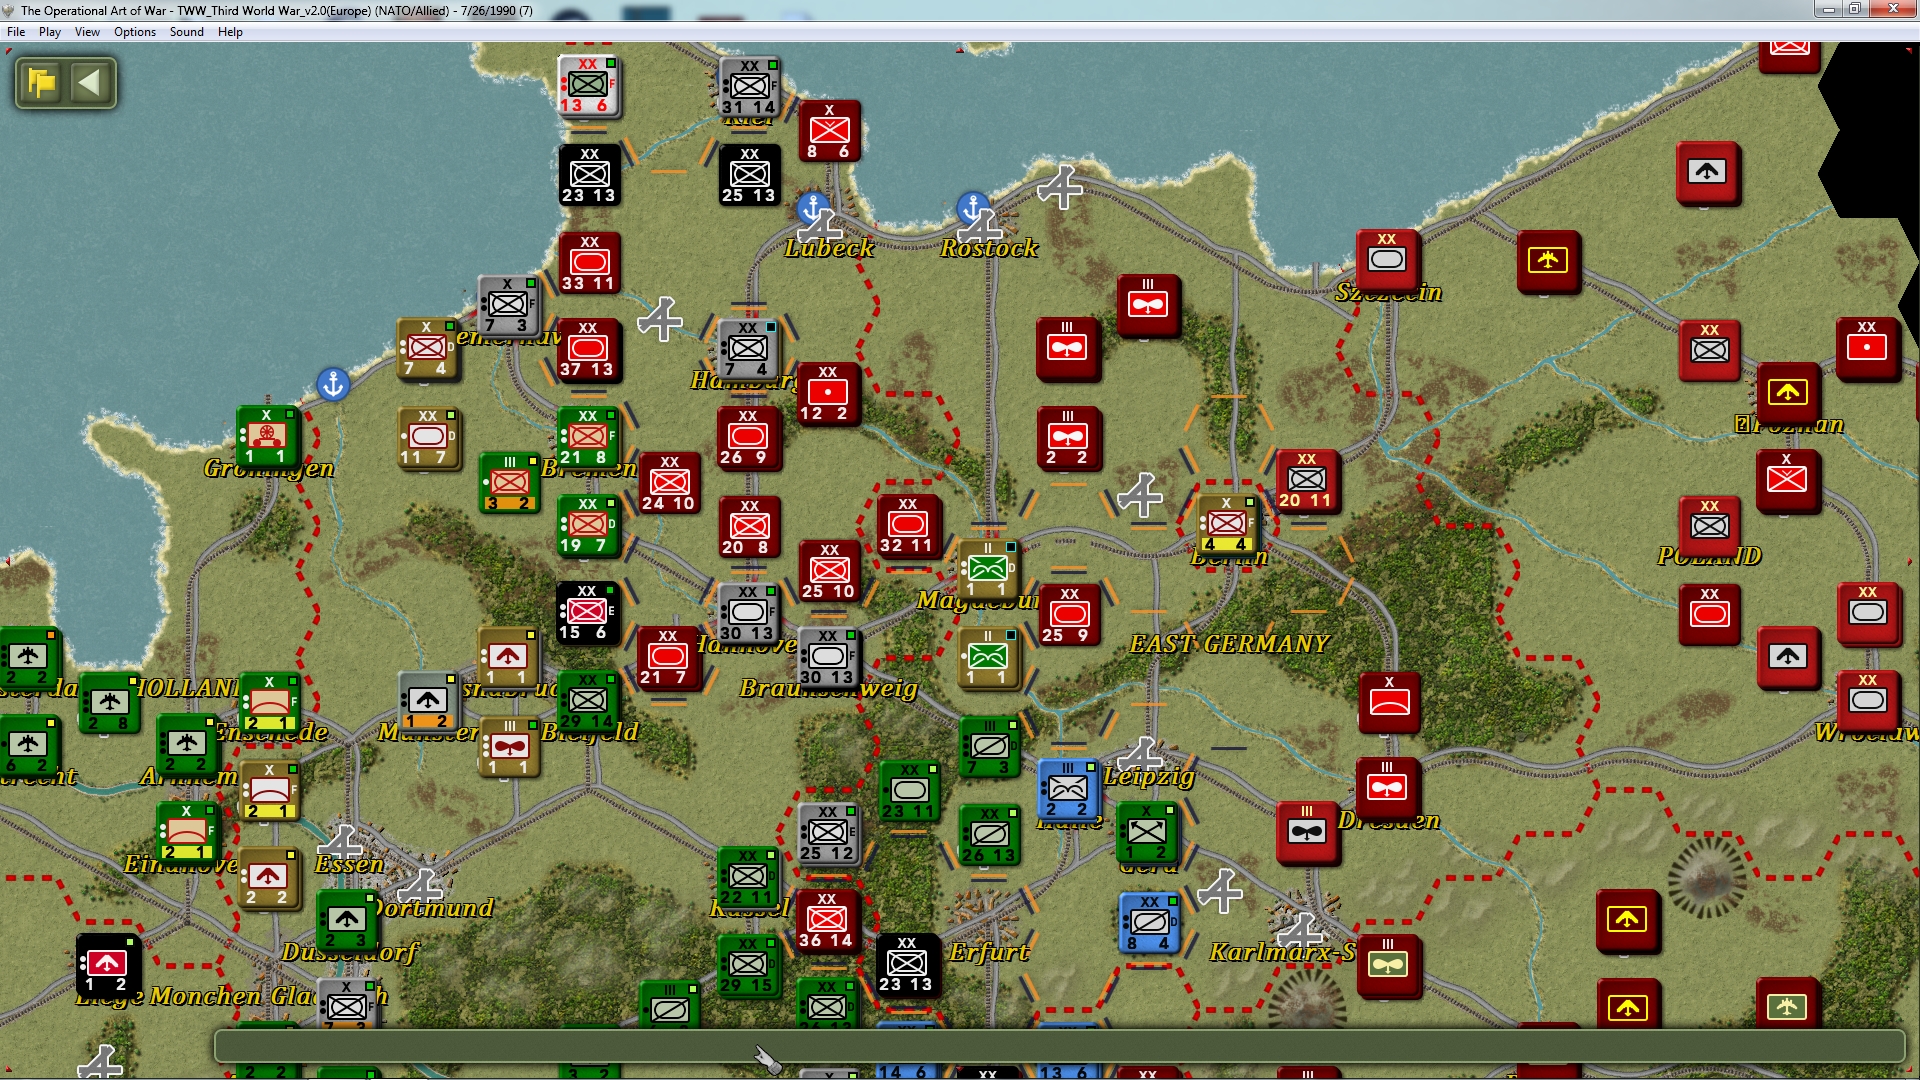Select the red 20 8 mechanized division
Screen dimensions: 1920x1080
coord(749,527)
